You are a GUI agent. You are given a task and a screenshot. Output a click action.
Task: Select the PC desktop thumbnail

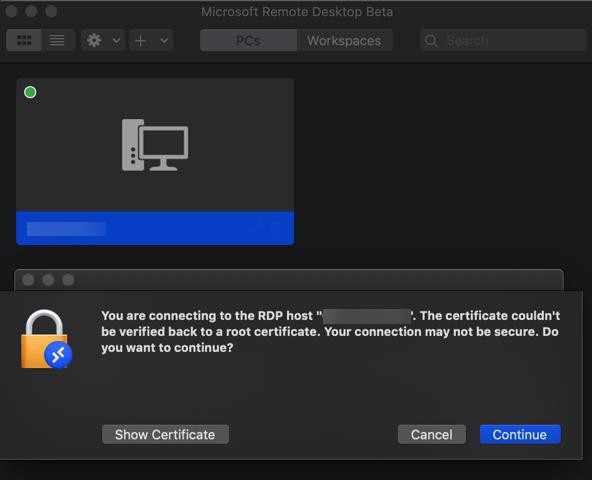(x=155, y=161)
